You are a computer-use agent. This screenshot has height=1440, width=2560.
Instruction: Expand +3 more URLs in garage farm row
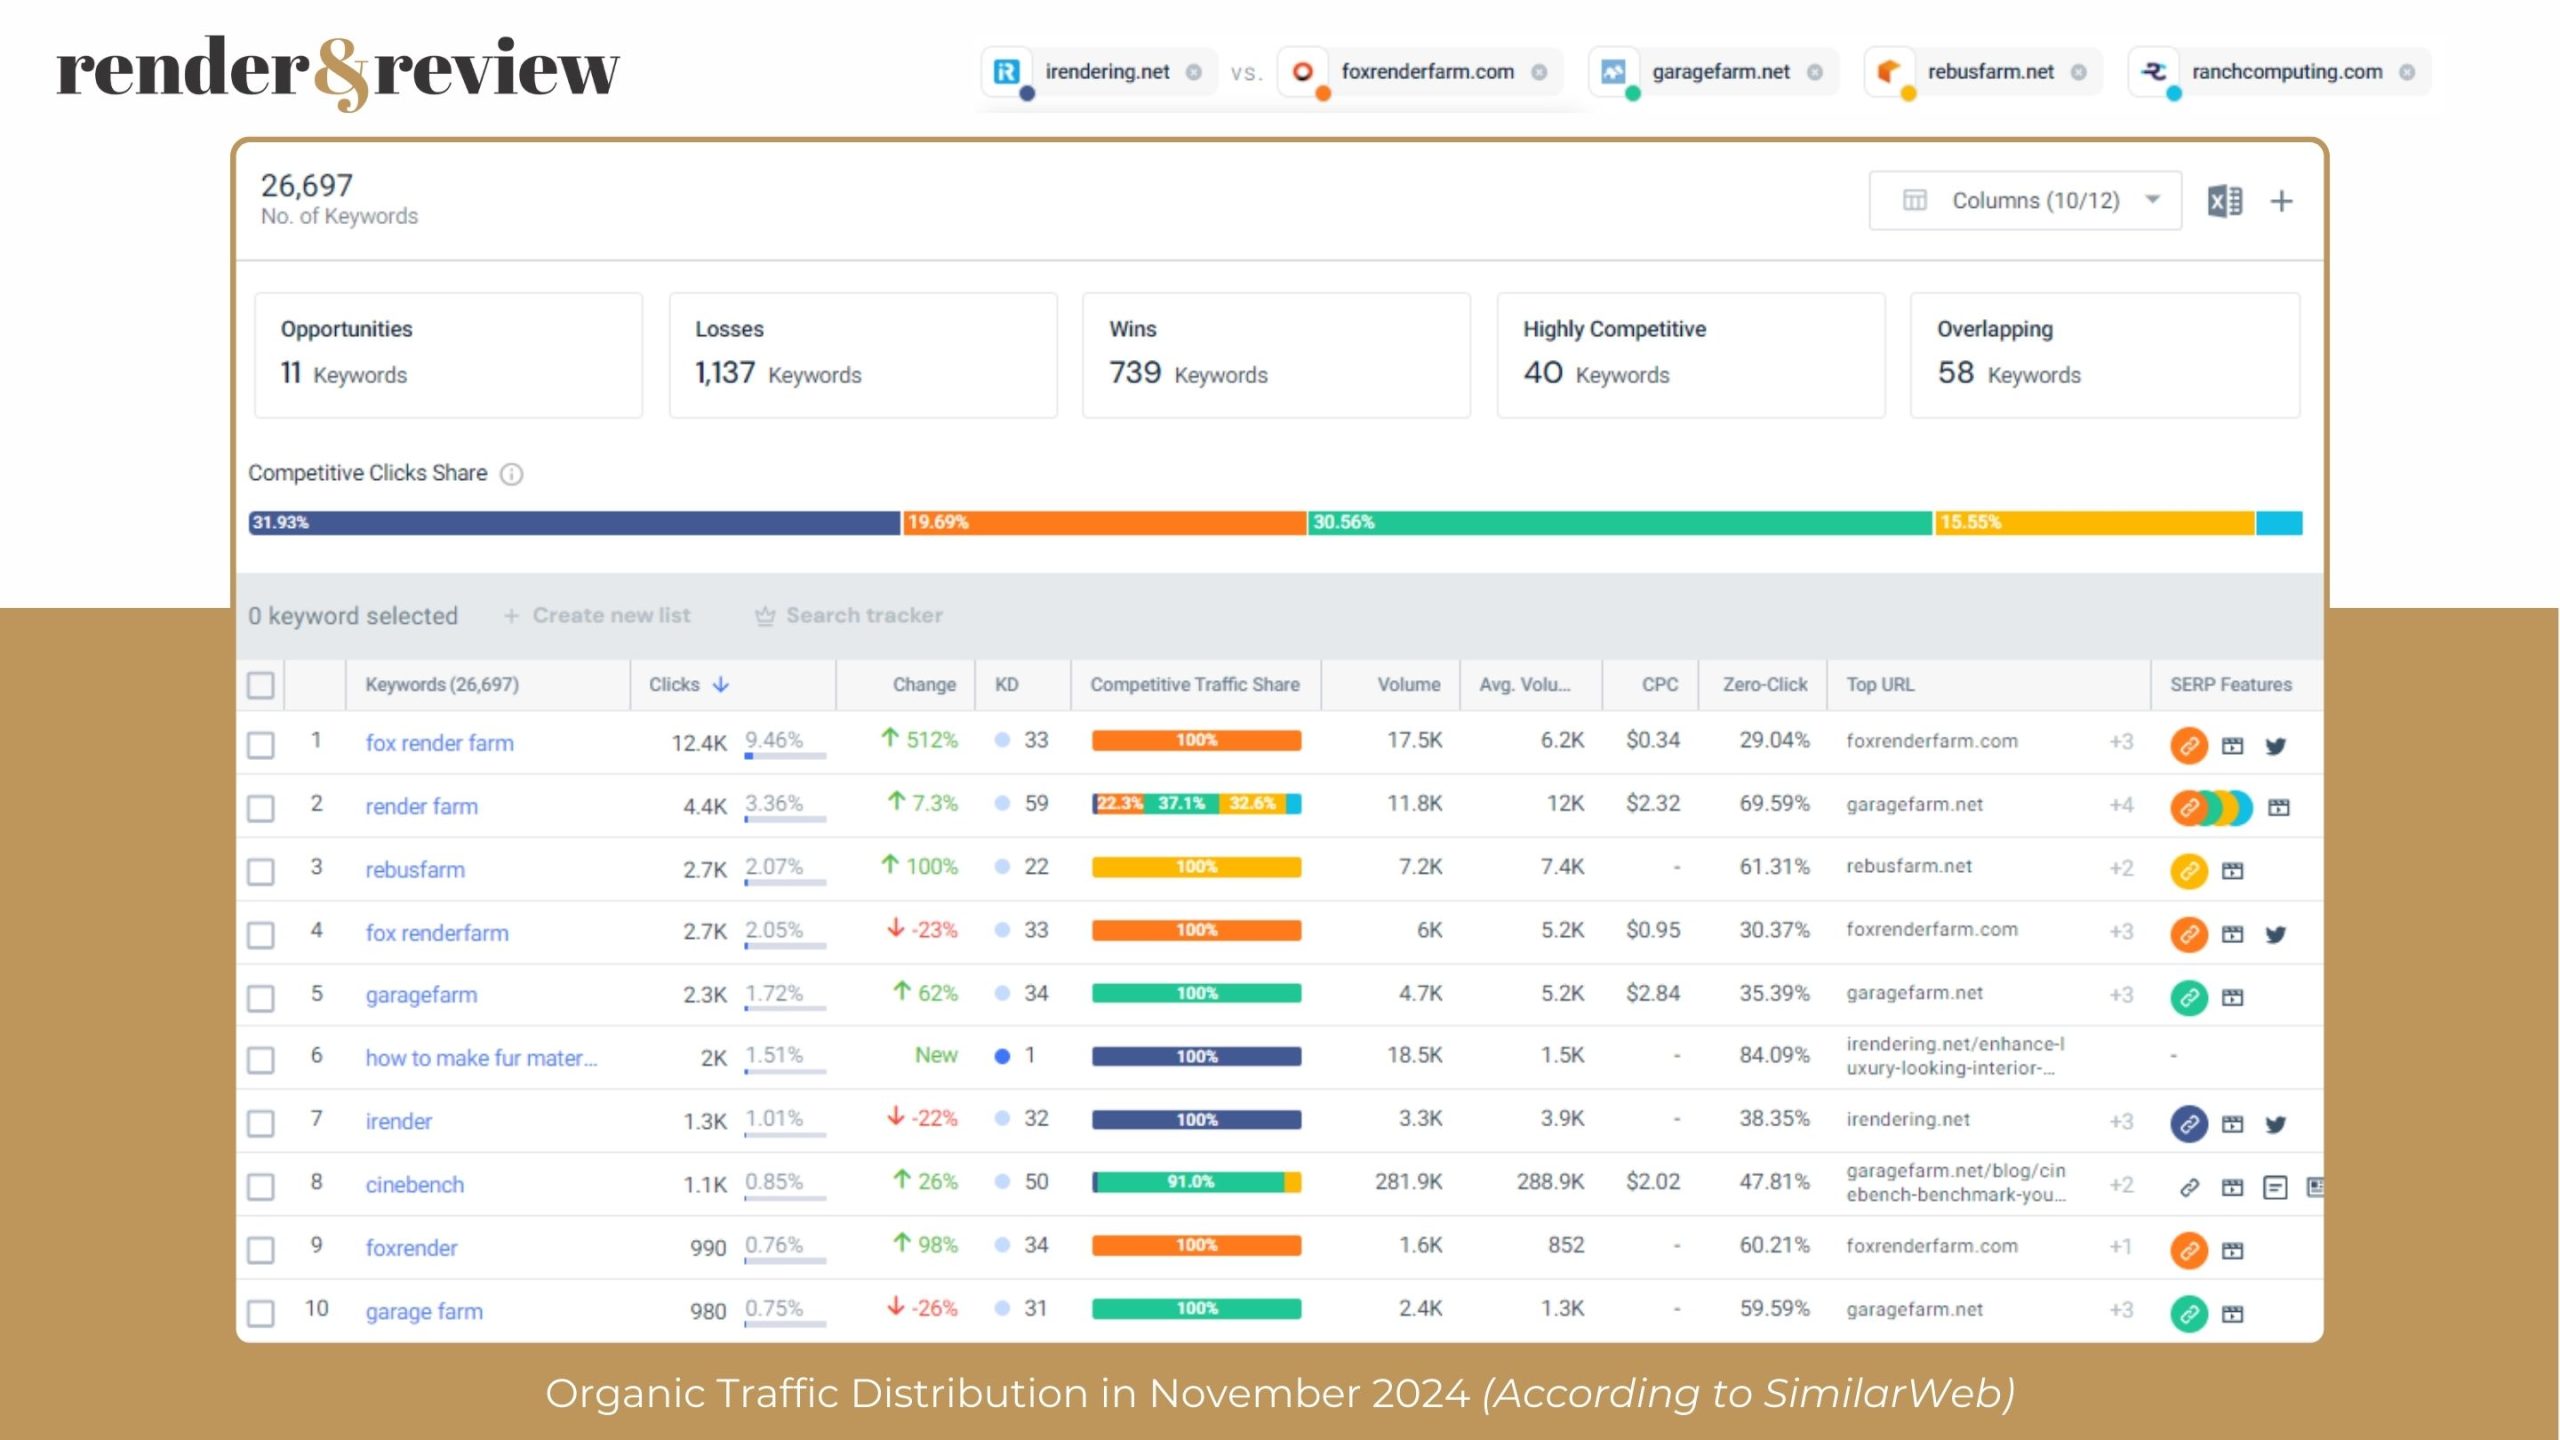coord(2121,1310)
